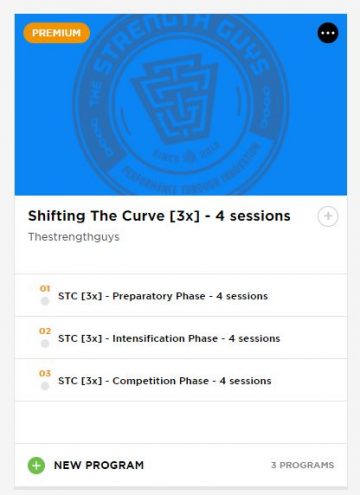The image size is (360, 495).
Task: Toggle gray circle for Preparatory Phase
Action: (45, 301)
